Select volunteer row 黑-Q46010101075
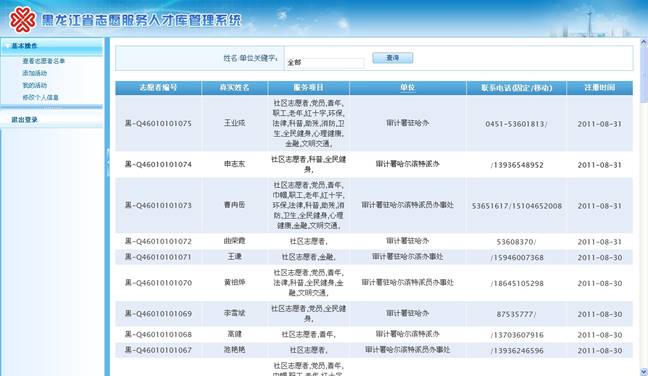Viewport: 648px width, 376px height. (374, 123)
